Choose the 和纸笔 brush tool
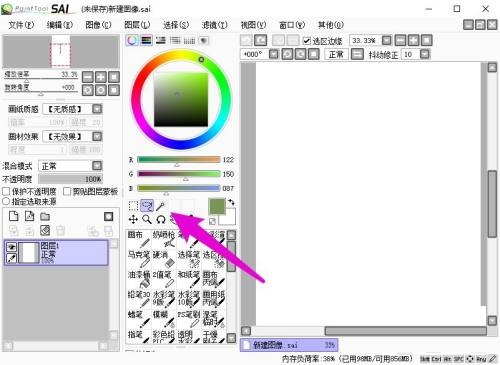 coord(189,279)
